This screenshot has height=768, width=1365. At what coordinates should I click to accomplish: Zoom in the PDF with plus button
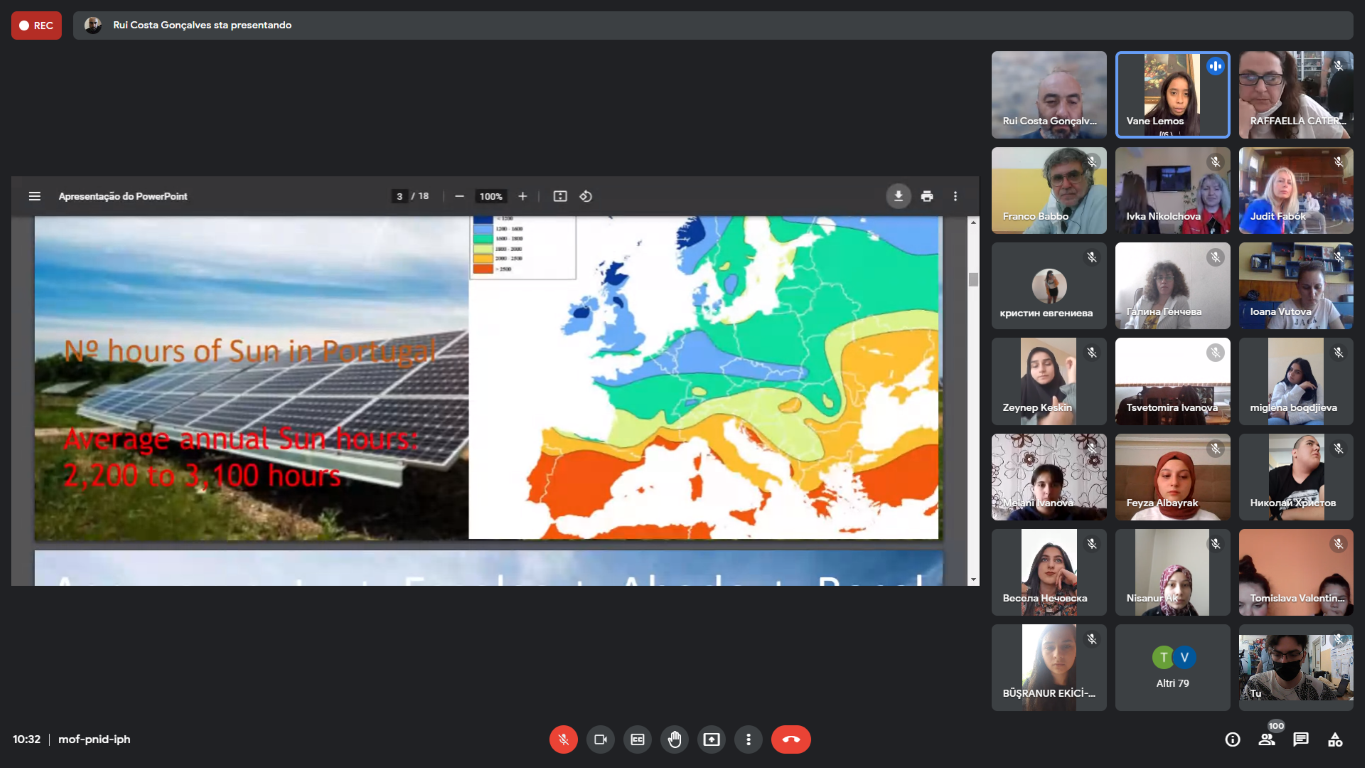522,196
